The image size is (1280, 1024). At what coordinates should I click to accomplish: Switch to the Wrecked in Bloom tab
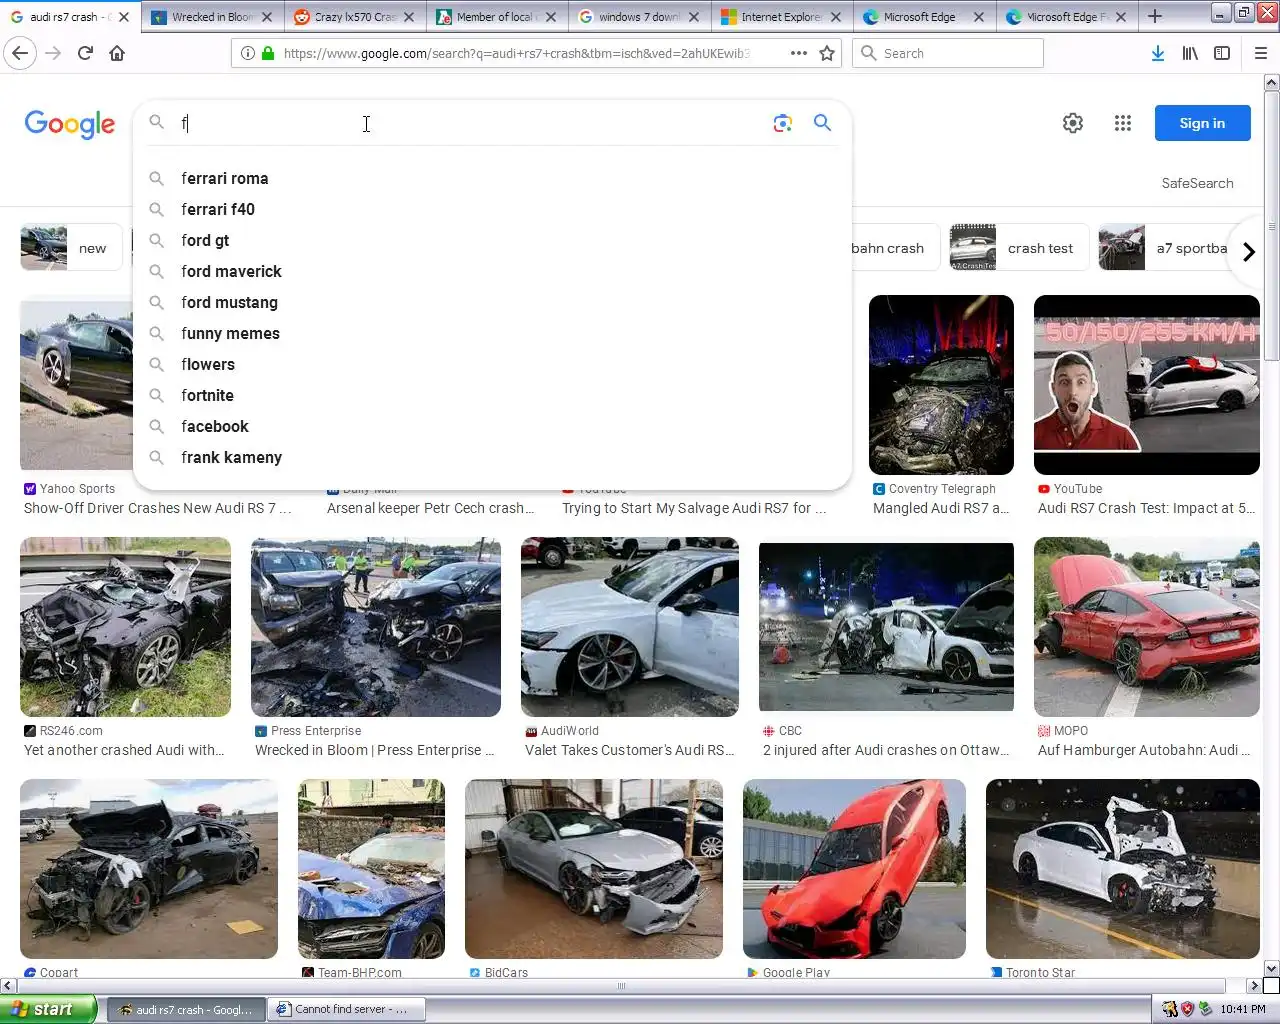click(x=212, y=17)
